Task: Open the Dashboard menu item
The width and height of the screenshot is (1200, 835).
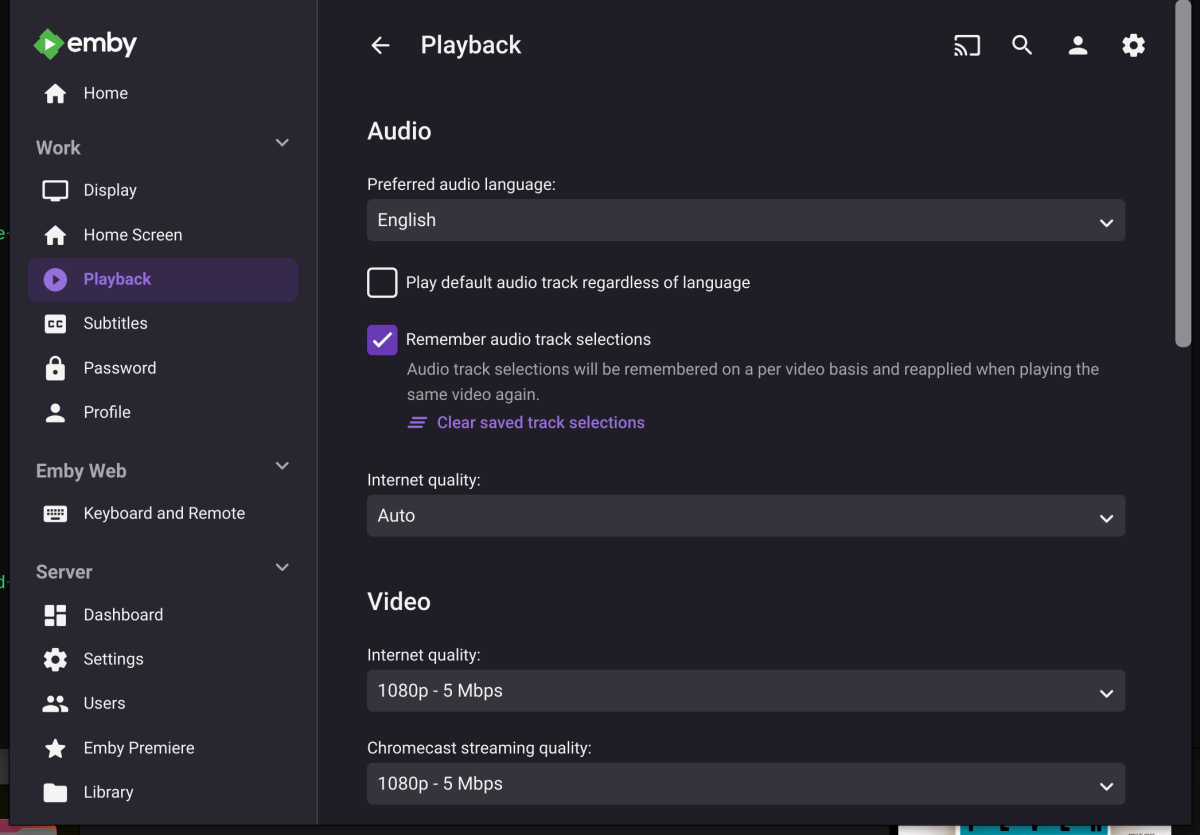Action: pos(123,615)
